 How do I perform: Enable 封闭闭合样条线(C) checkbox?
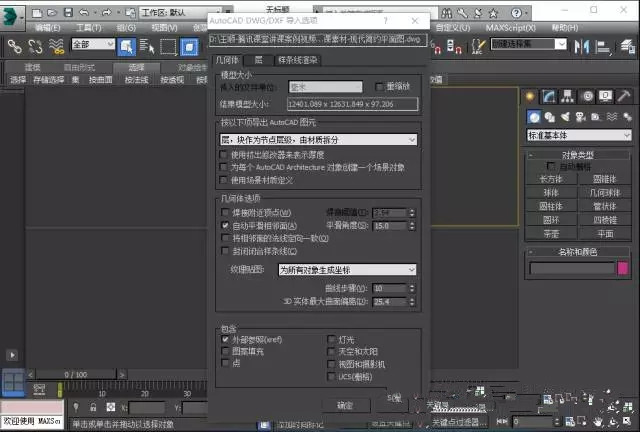pos(225,251)
